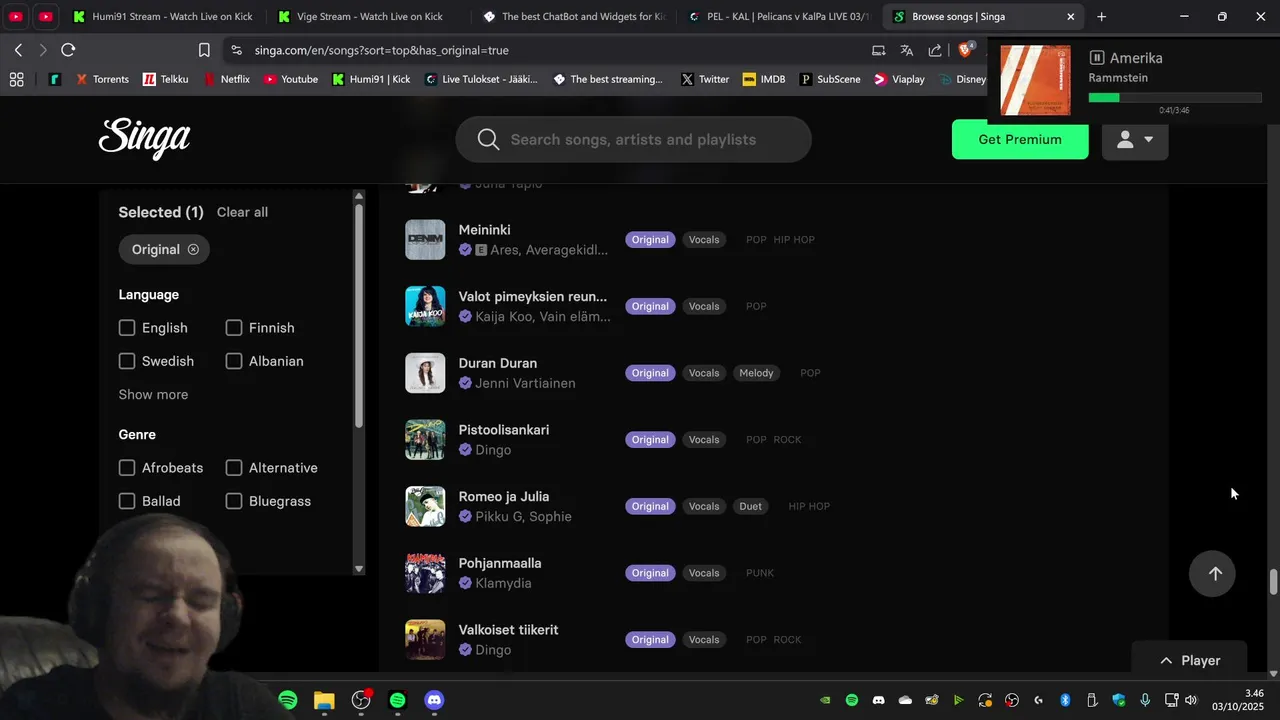Focus the song search field
This screenshot has height=720, width=1280.
click(x=633, y=139)
